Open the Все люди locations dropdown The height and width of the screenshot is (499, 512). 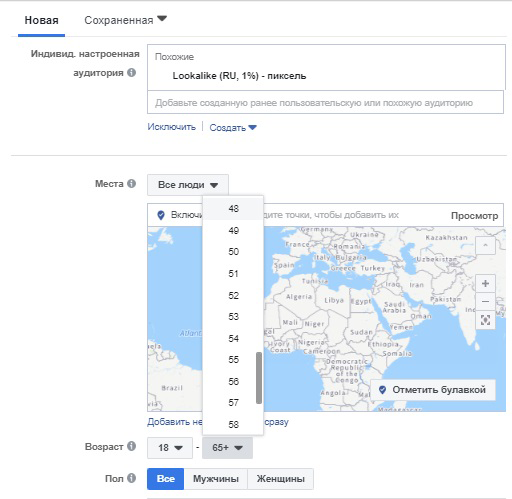(188, 185)
